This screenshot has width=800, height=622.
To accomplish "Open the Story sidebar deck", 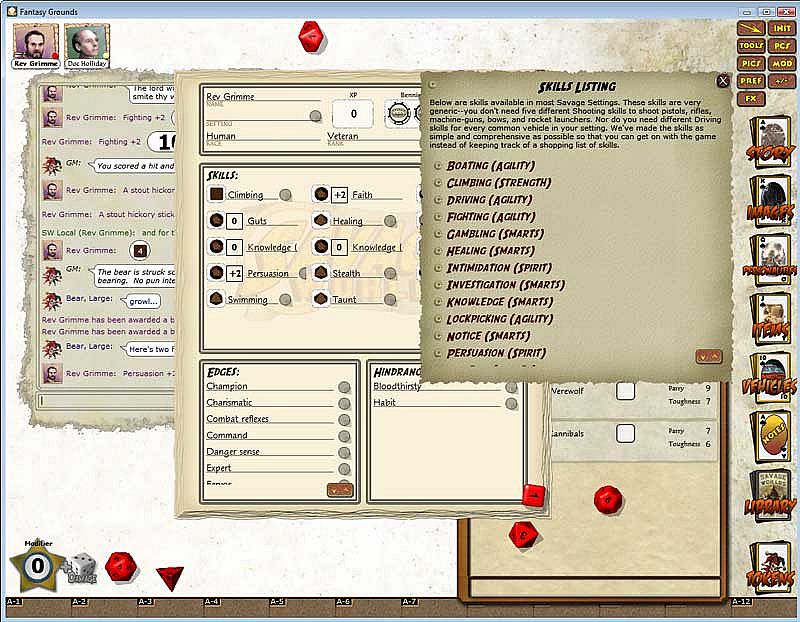I will (x=770, y=143).
